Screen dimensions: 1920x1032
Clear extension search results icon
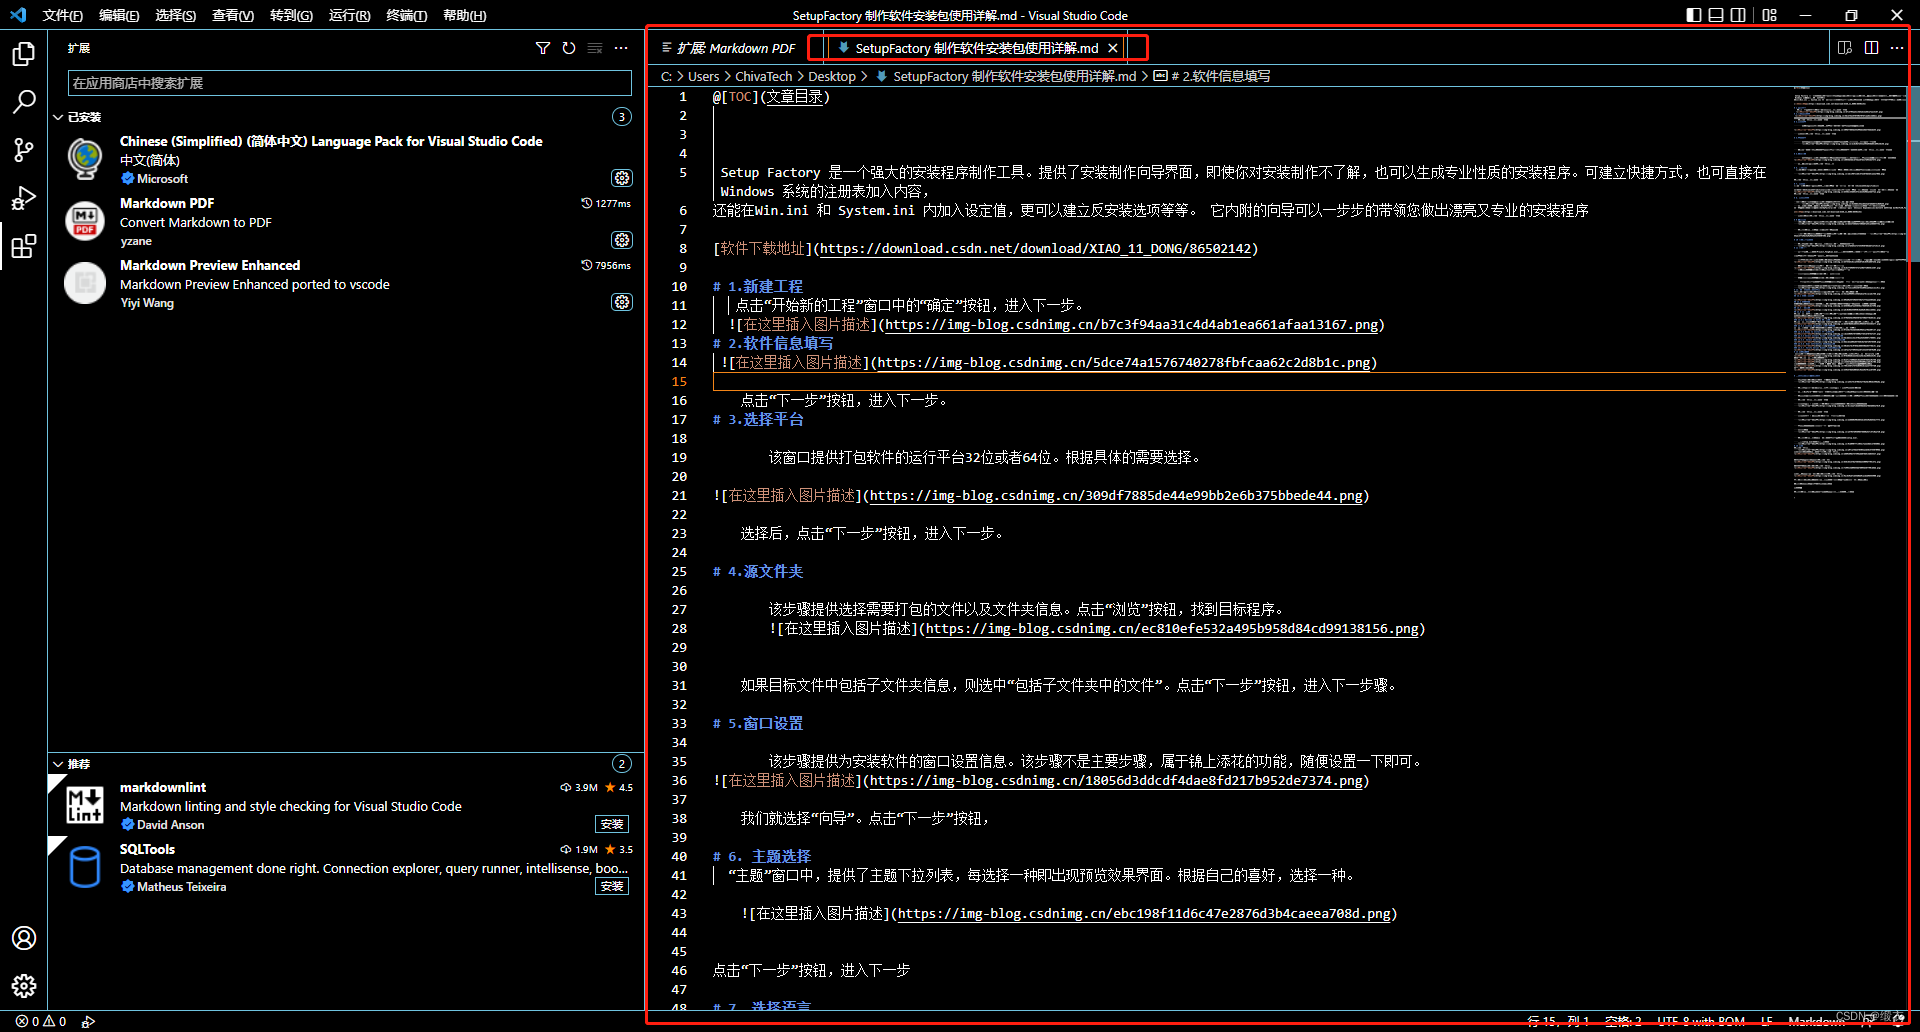595,48
